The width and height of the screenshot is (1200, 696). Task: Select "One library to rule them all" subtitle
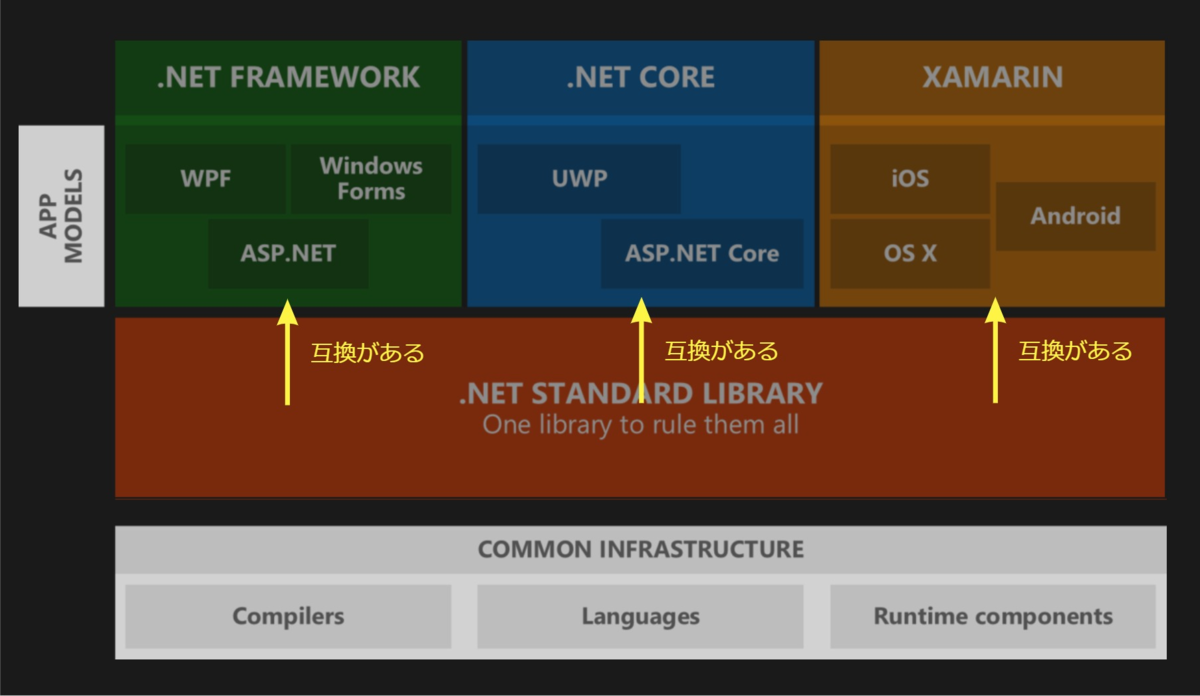pos(640,425)
